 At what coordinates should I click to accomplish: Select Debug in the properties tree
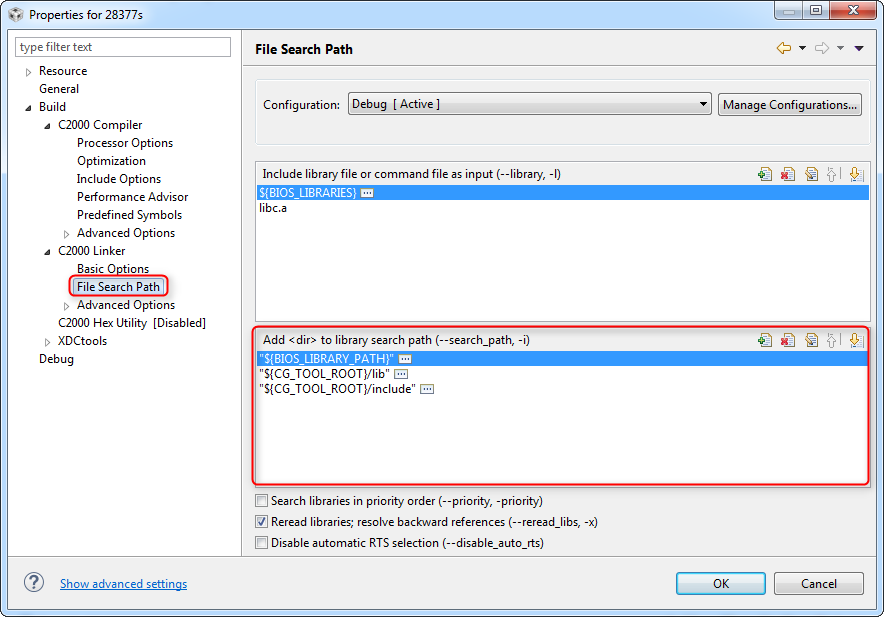[x=56, y=359]
